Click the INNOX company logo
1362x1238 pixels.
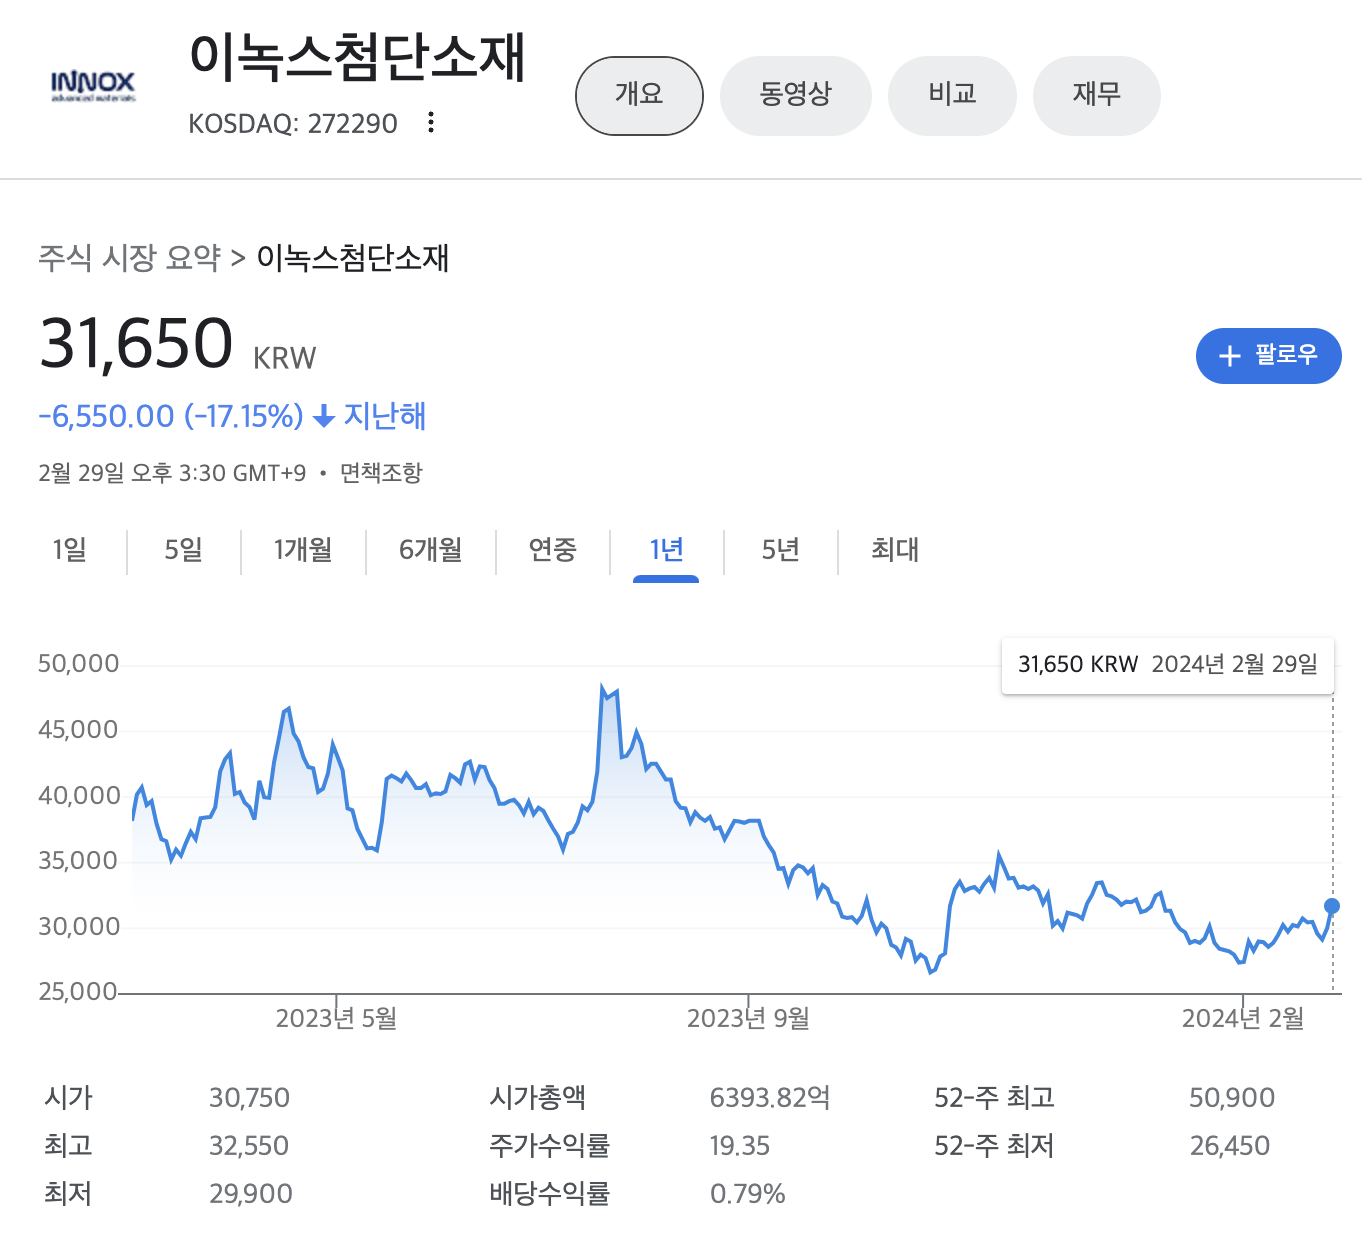pyautogui.click(x=93, y=87)
